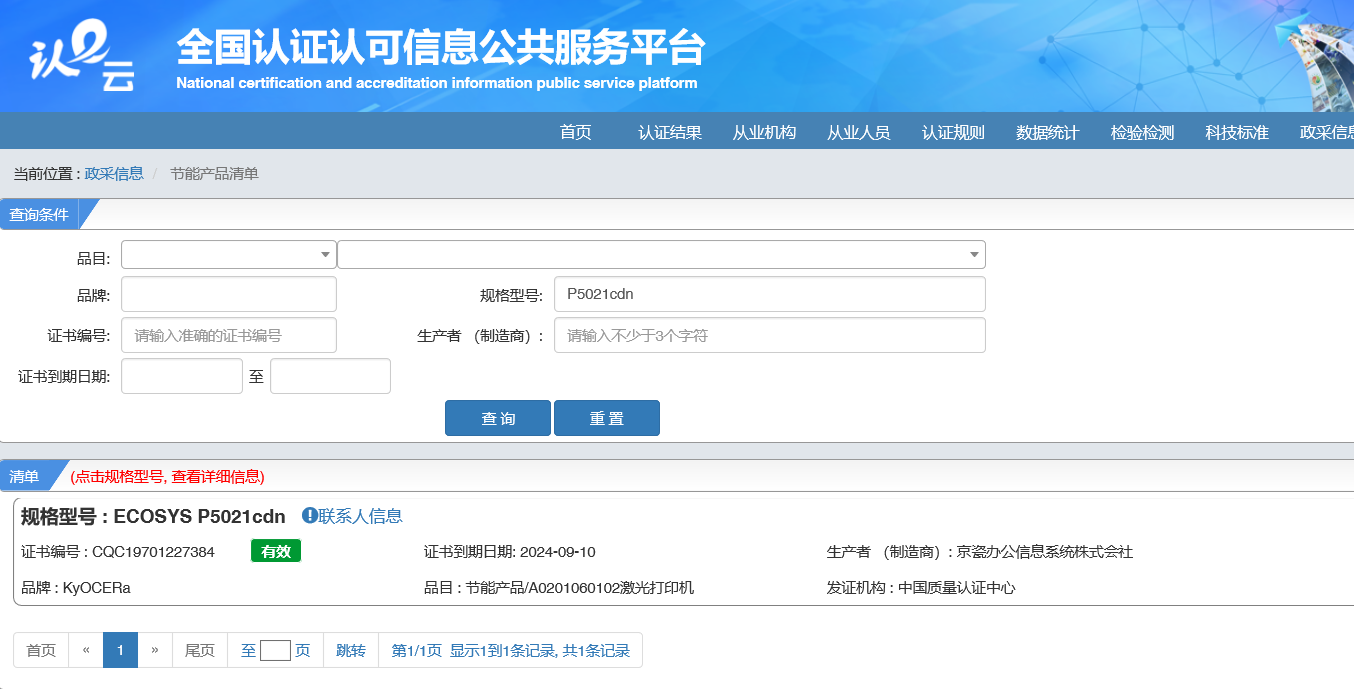
Task: Open the 认证规则 menu
Action: (953, 132)
